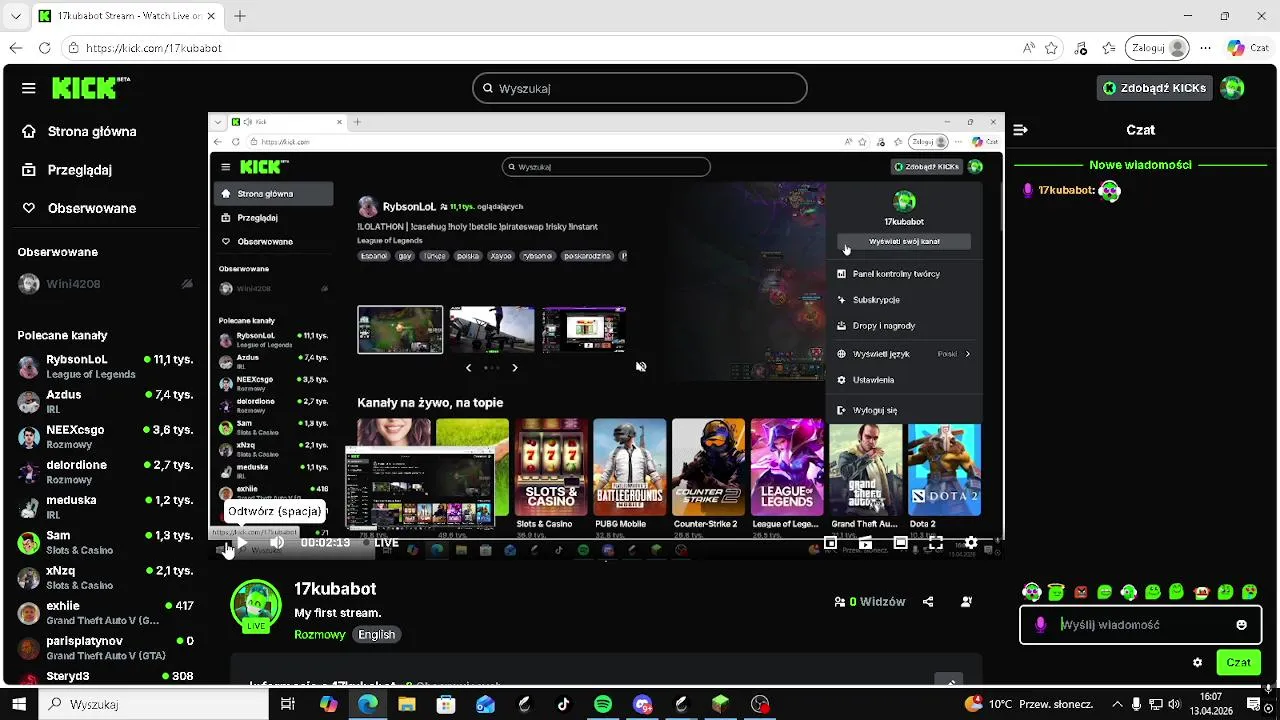
Task: Open RybsonLoL recommended channel
Action: [x=105, y=366]
